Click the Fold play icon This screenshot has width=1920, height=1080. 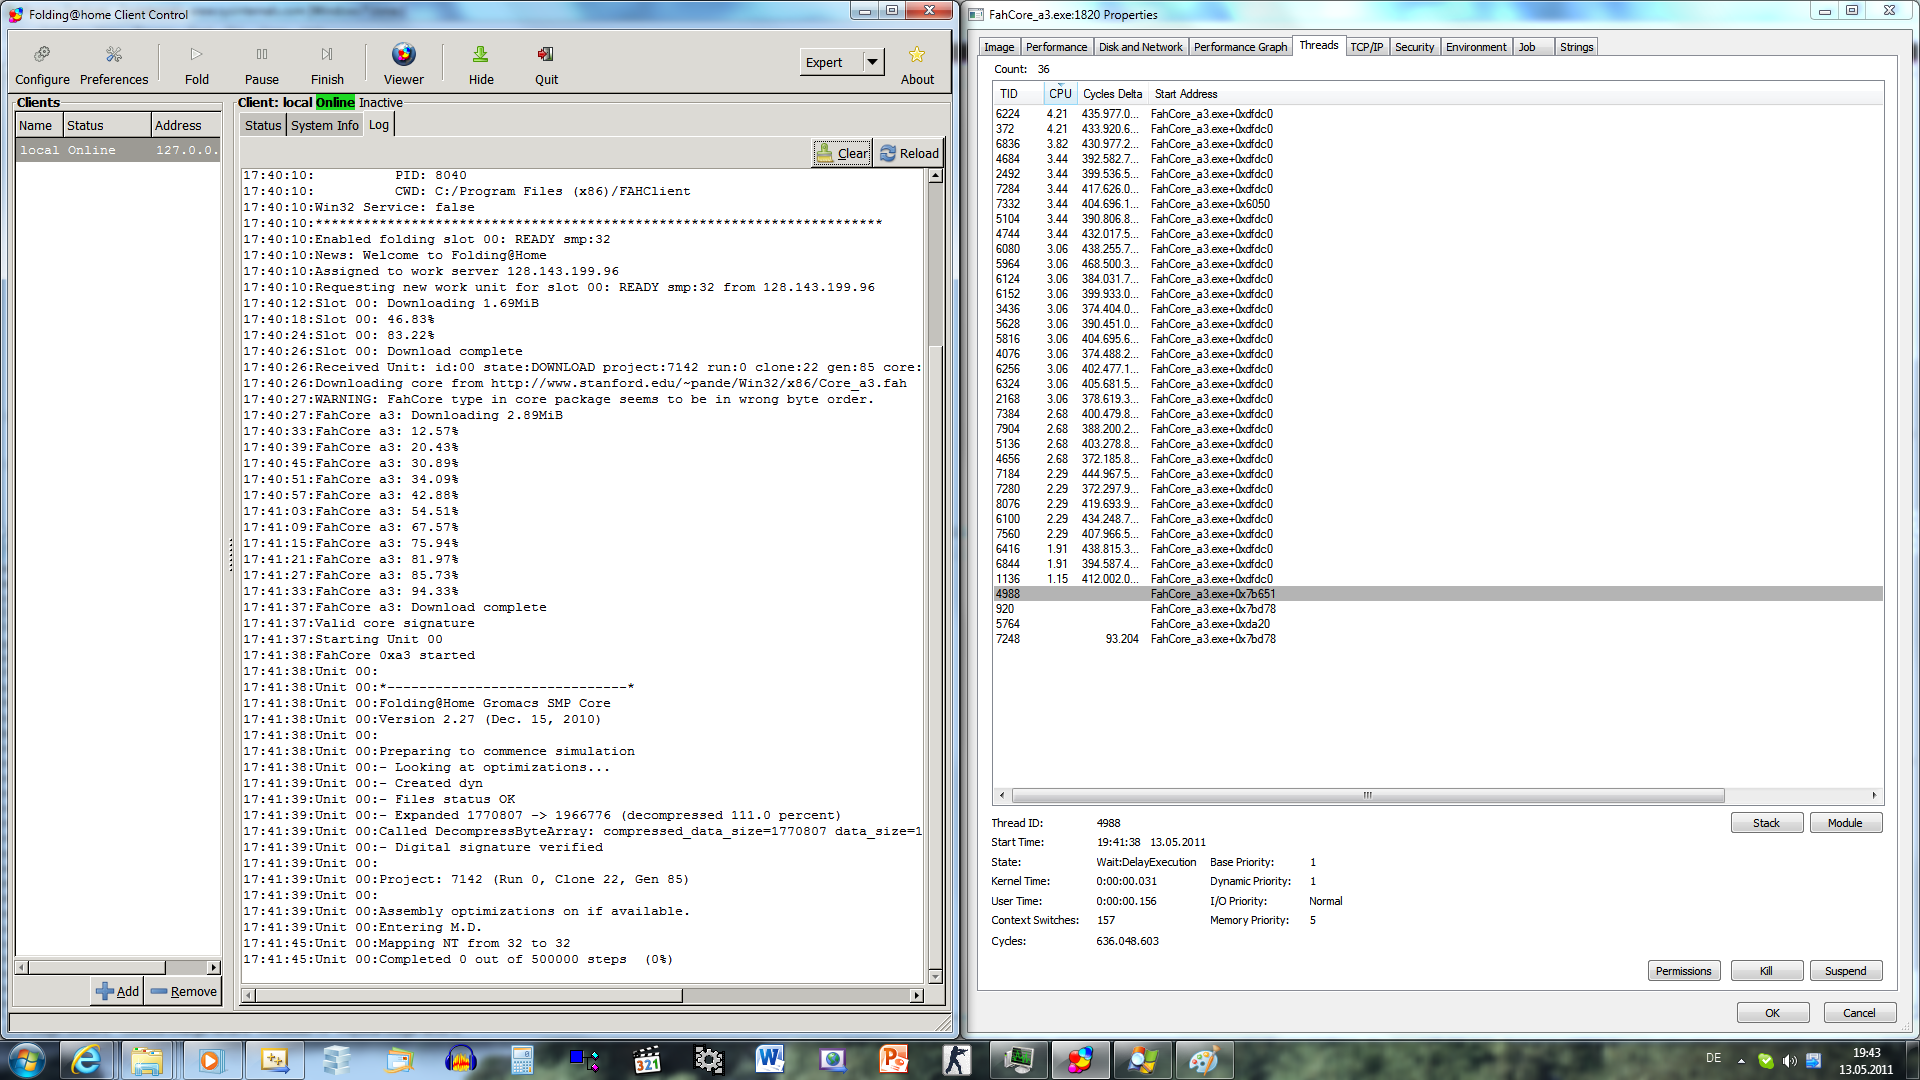(x=196, y=55)
